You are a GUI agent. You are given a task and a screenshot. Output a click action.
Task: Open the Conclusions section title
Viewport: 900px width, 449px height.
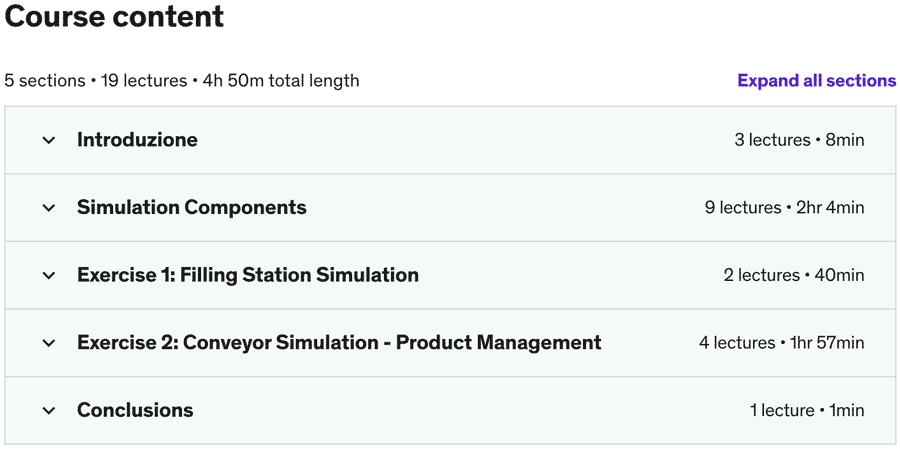pos(135,410)
